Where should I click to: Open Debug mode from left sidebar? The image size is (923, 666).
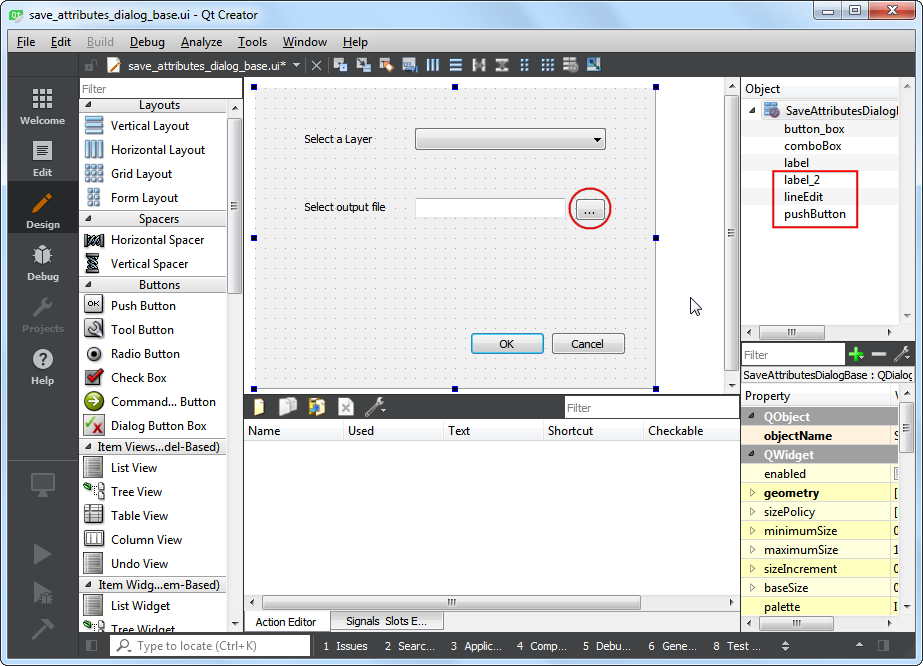[42, 262]
